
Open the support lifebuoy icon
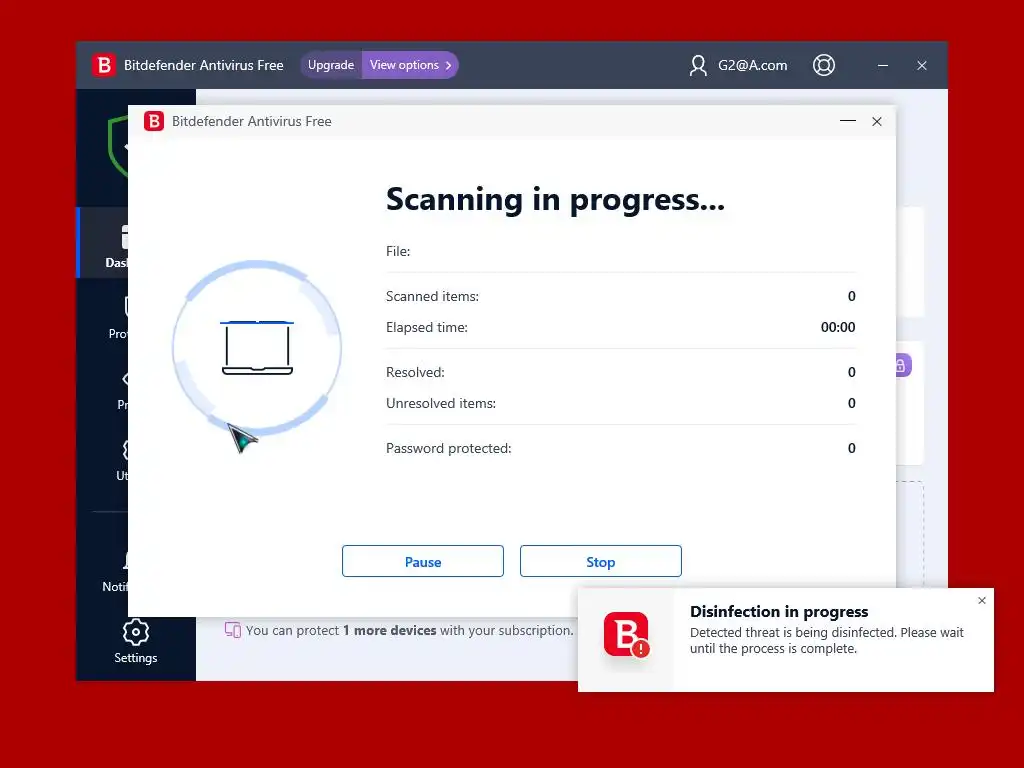pos(824,65)
